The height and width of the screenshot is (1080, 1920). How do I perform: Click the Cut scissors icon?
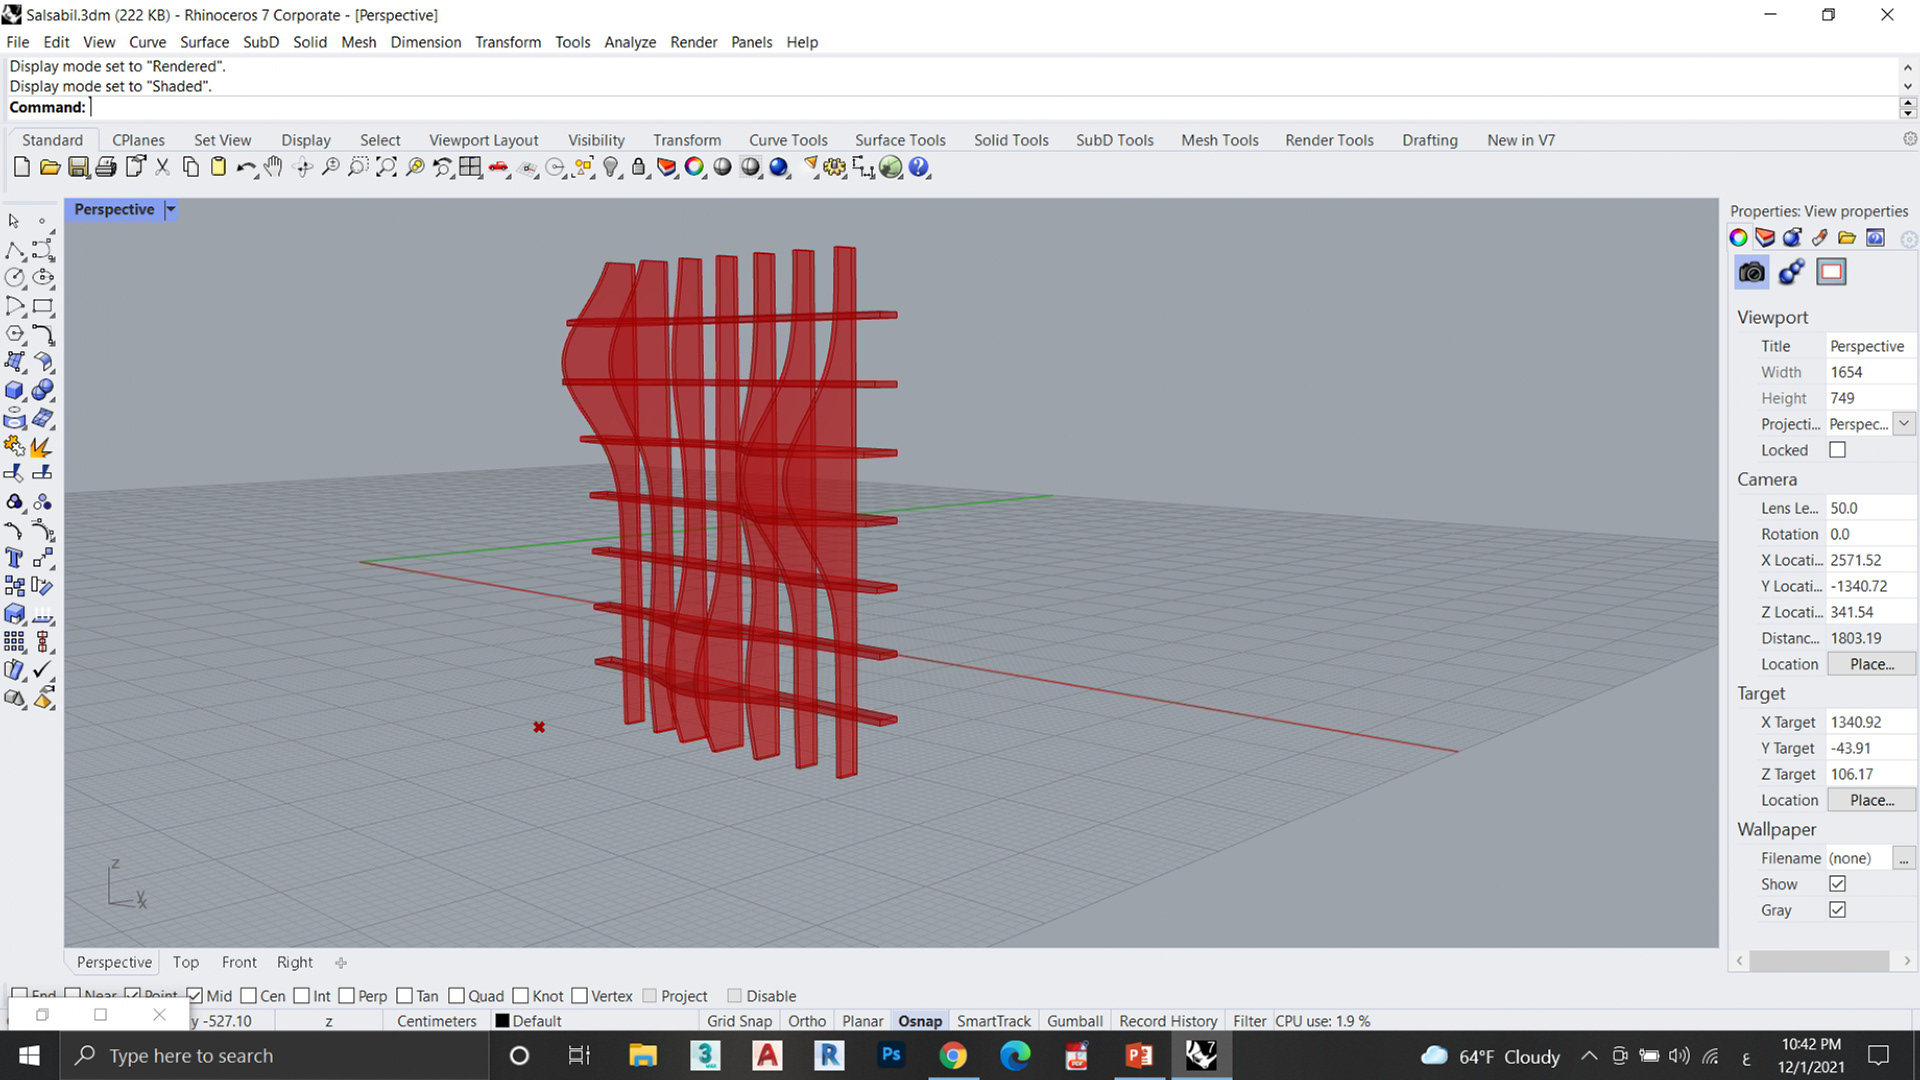[162, 167]
